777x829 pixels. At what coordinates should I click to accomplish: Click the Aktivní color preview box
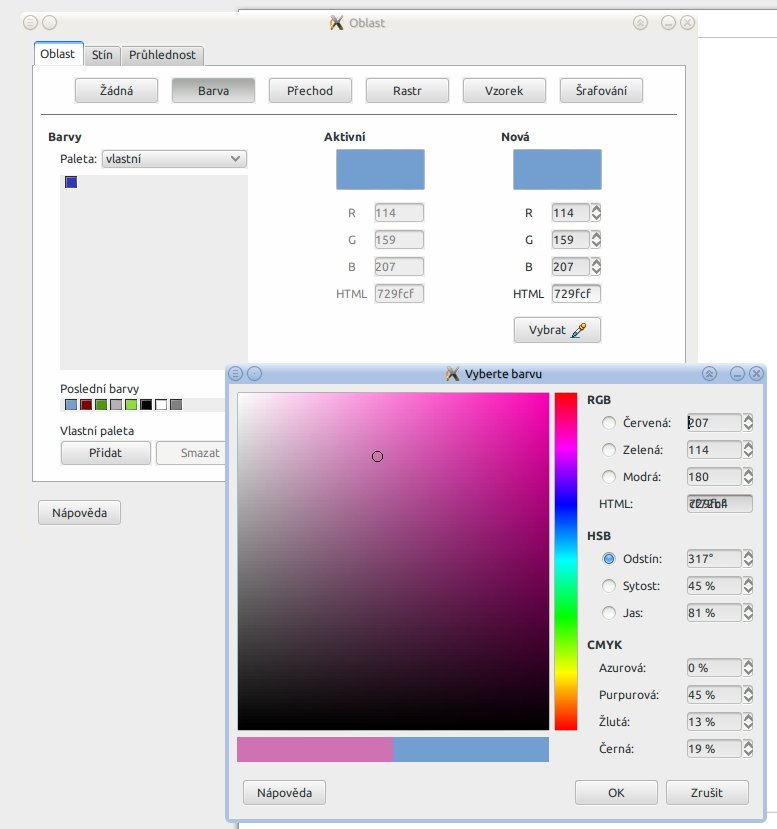[381, 169]
